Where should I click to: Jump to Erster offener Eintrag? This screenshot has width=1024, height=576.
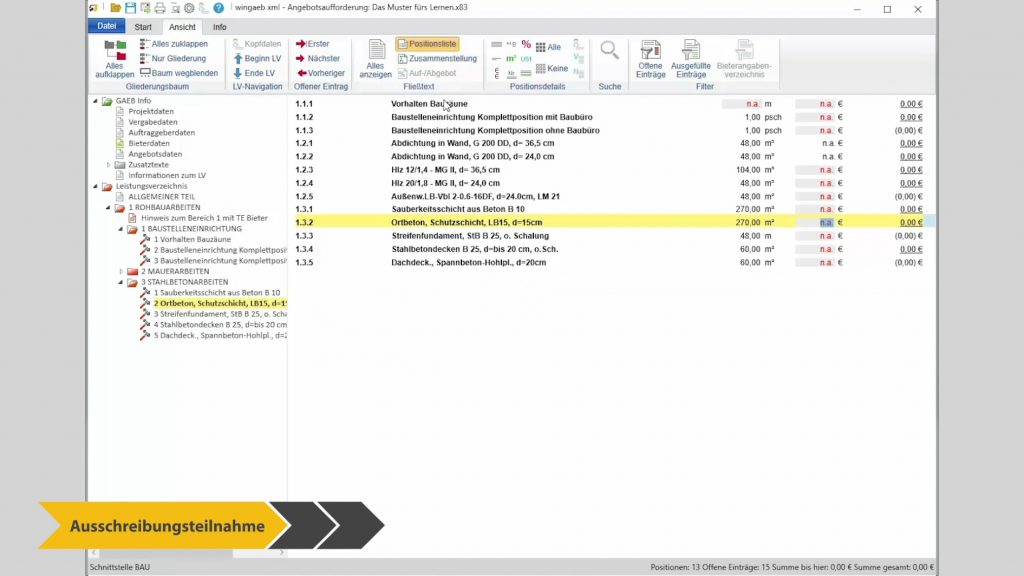pos(316,44)
